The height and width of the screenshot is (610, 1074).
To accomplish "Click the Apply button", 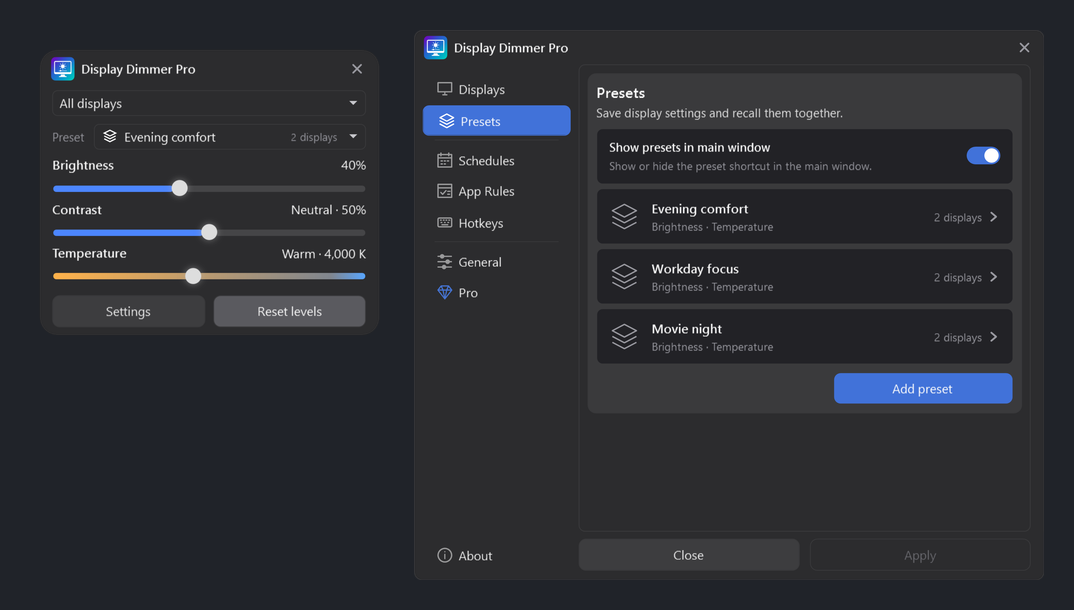I will (x=920, y=555).
